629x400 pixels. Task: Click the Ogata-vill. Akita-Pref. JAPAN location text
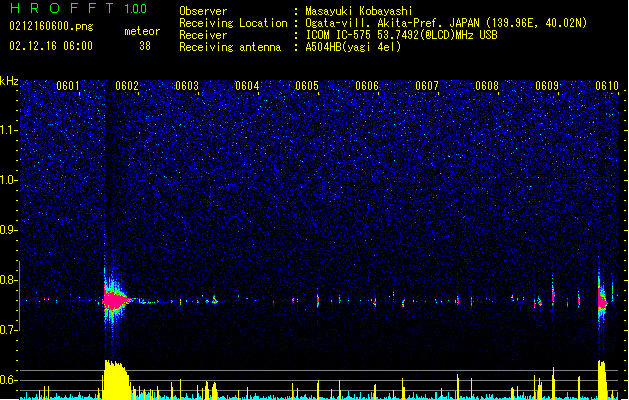[446, 23]
